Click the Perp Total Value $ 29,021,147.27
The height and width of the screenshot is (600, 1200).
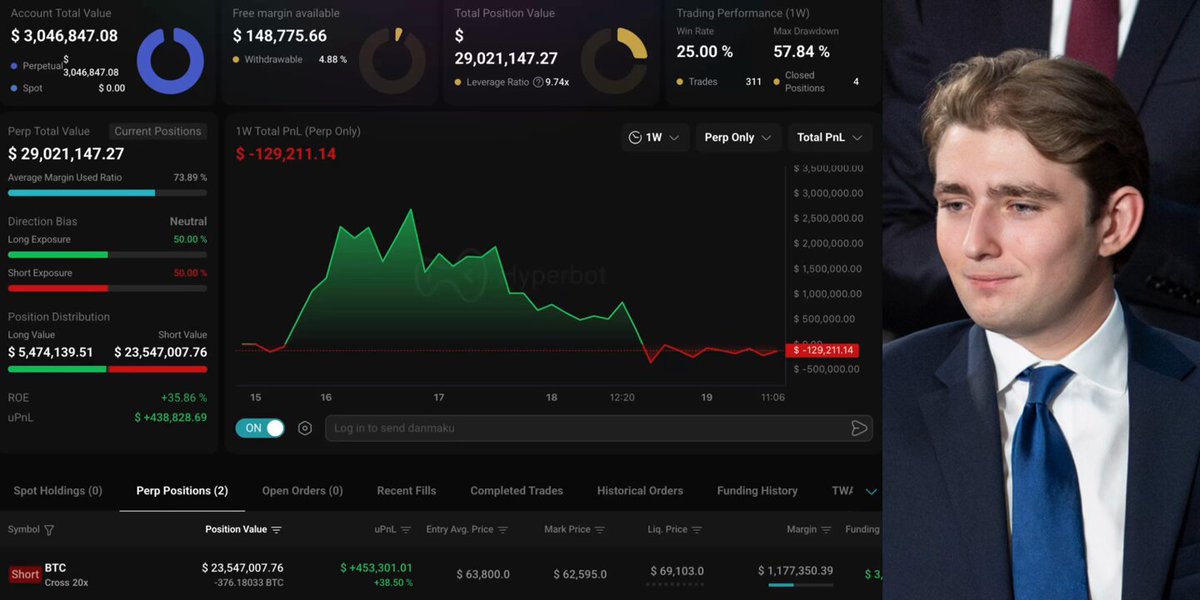pyautogui.click(x=66, y=154)
